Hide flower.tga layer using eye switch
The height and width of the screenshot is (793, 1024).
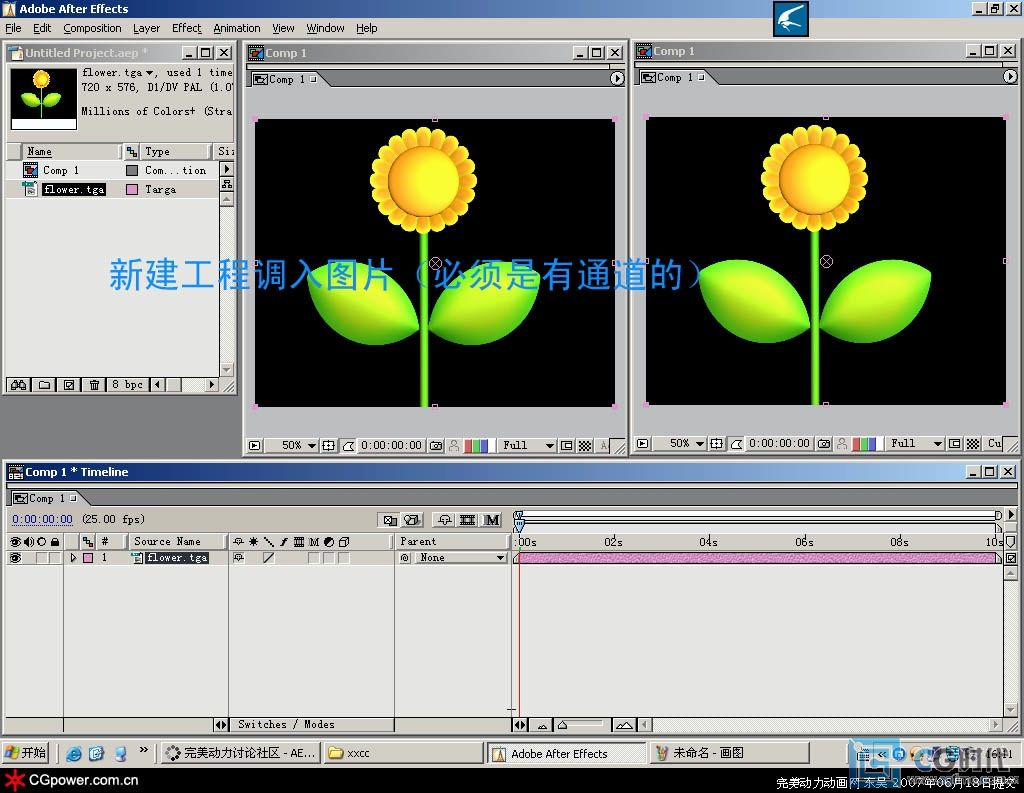click(x=15, y=558)
